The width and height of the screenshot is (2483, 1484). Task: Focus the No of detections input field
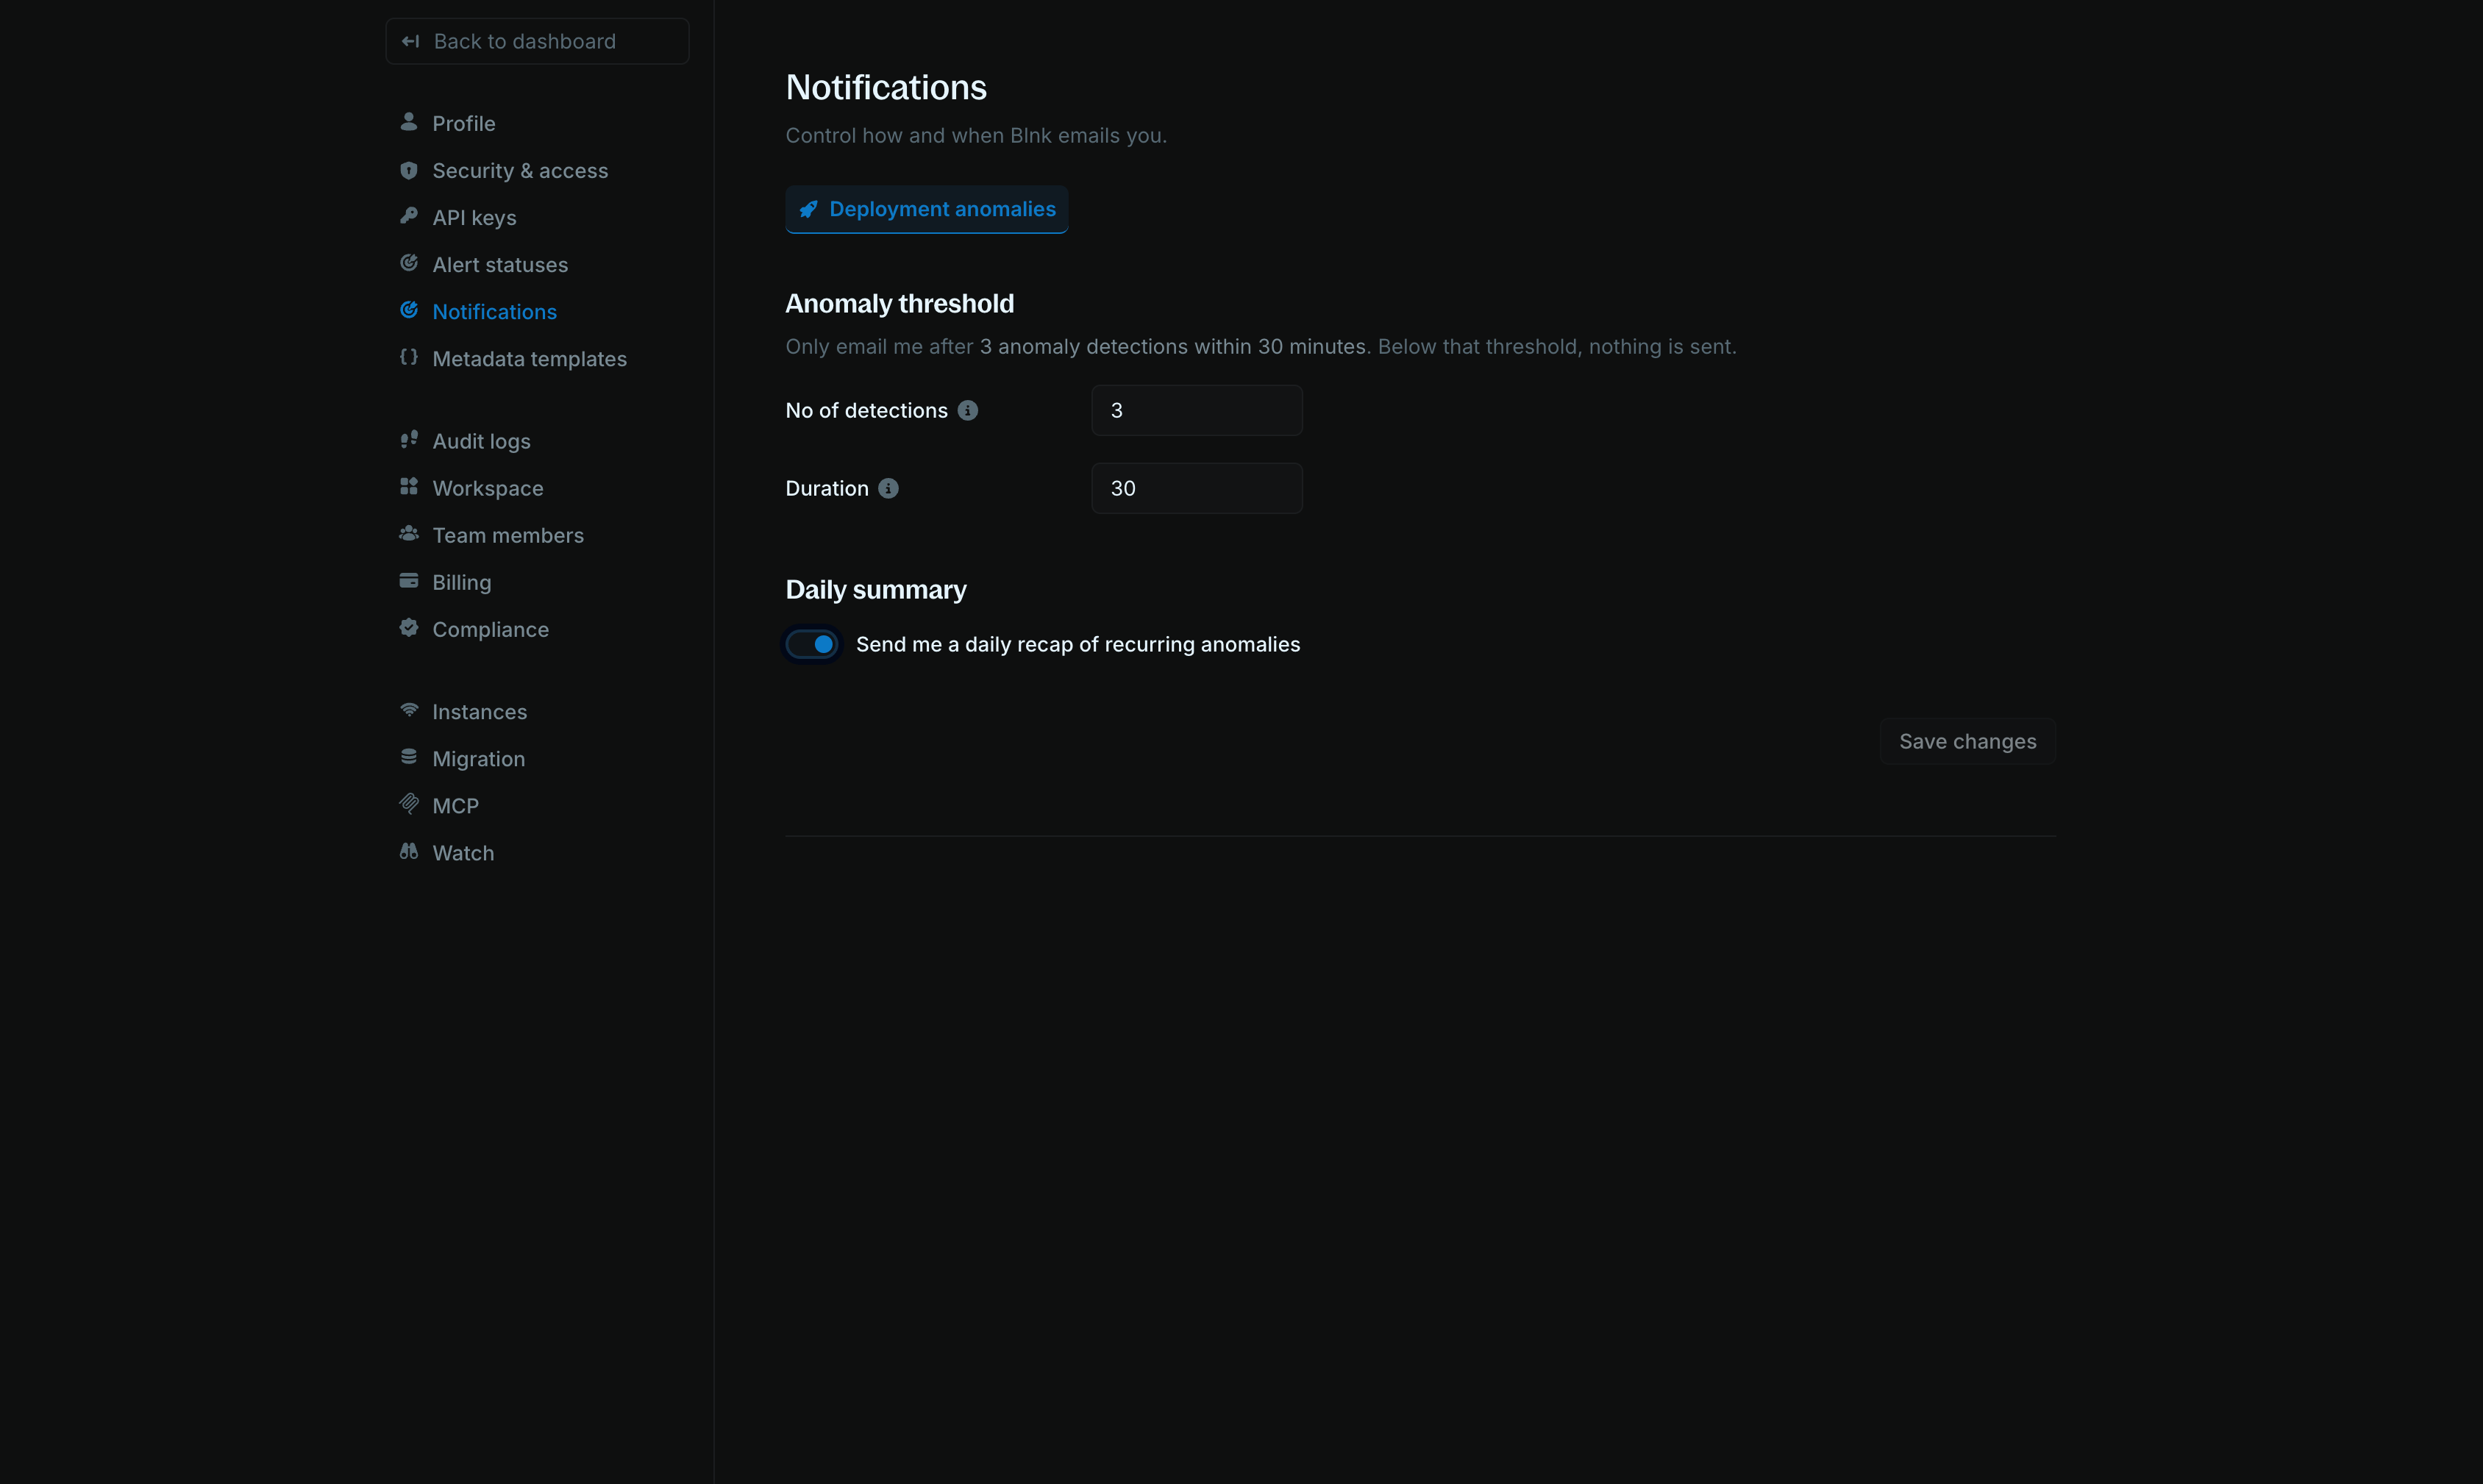click(x=1196, y=410)
